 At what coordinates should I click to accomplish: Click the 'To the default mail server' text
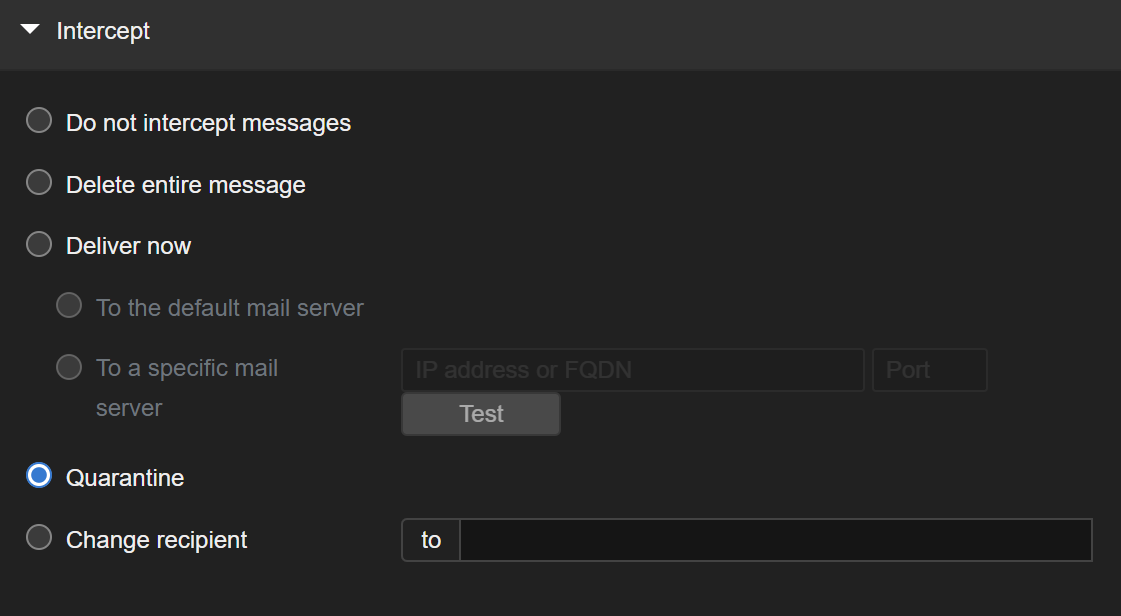pyautogui.click(x=230, y=308)
